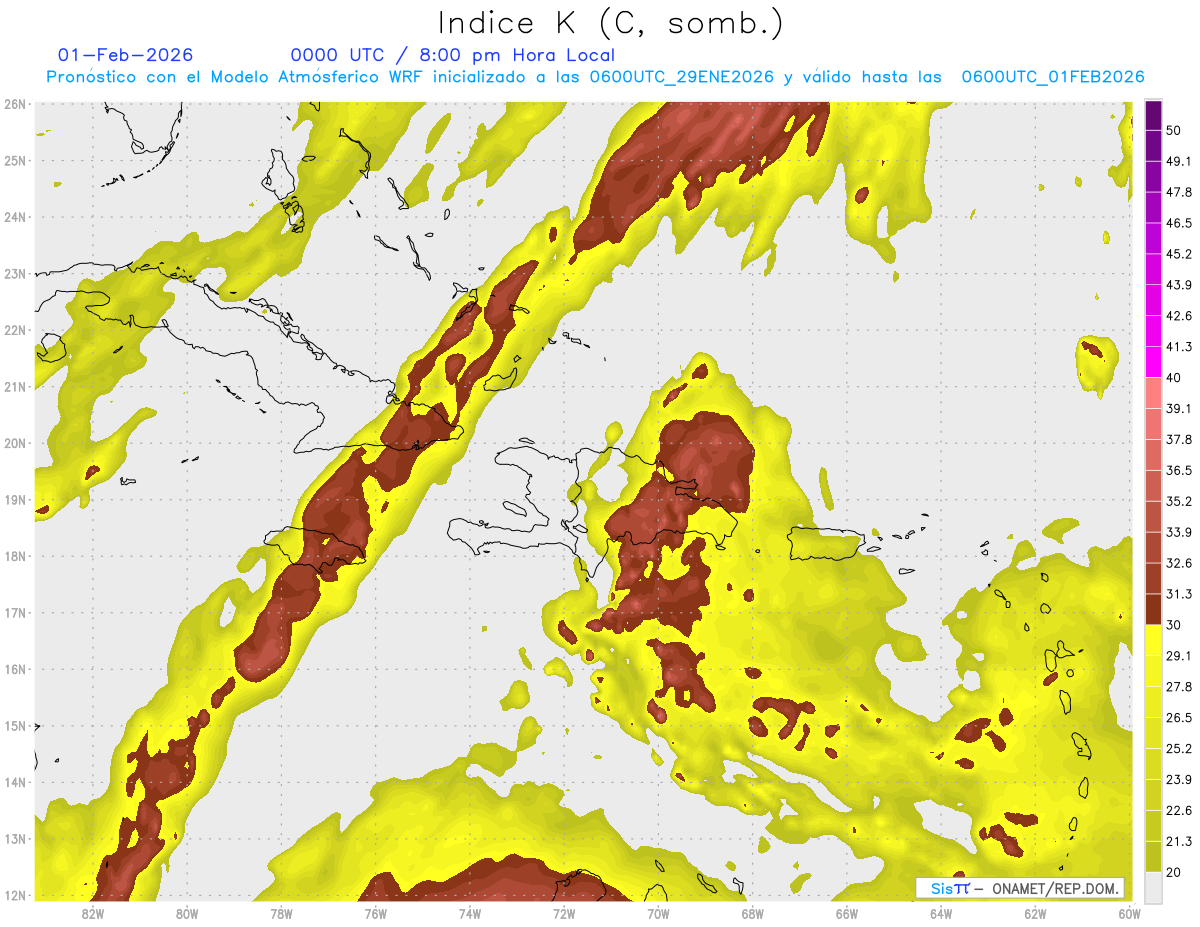Click the chart title 'Indice K (C, somb.)'
Image resolution: width=1200 pixels, height=927 pixels.
611,23
